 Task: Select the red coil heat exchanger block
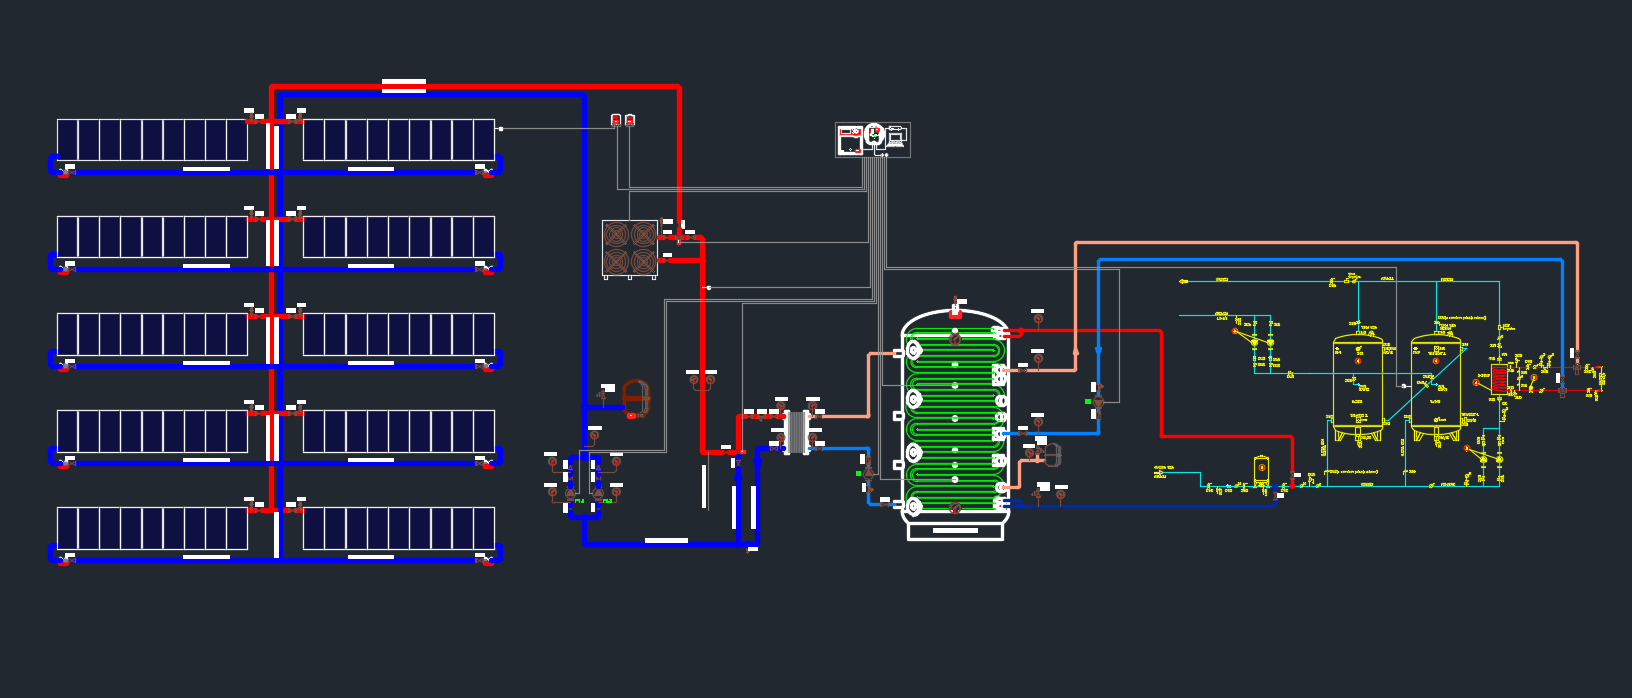click(1498, 380)
